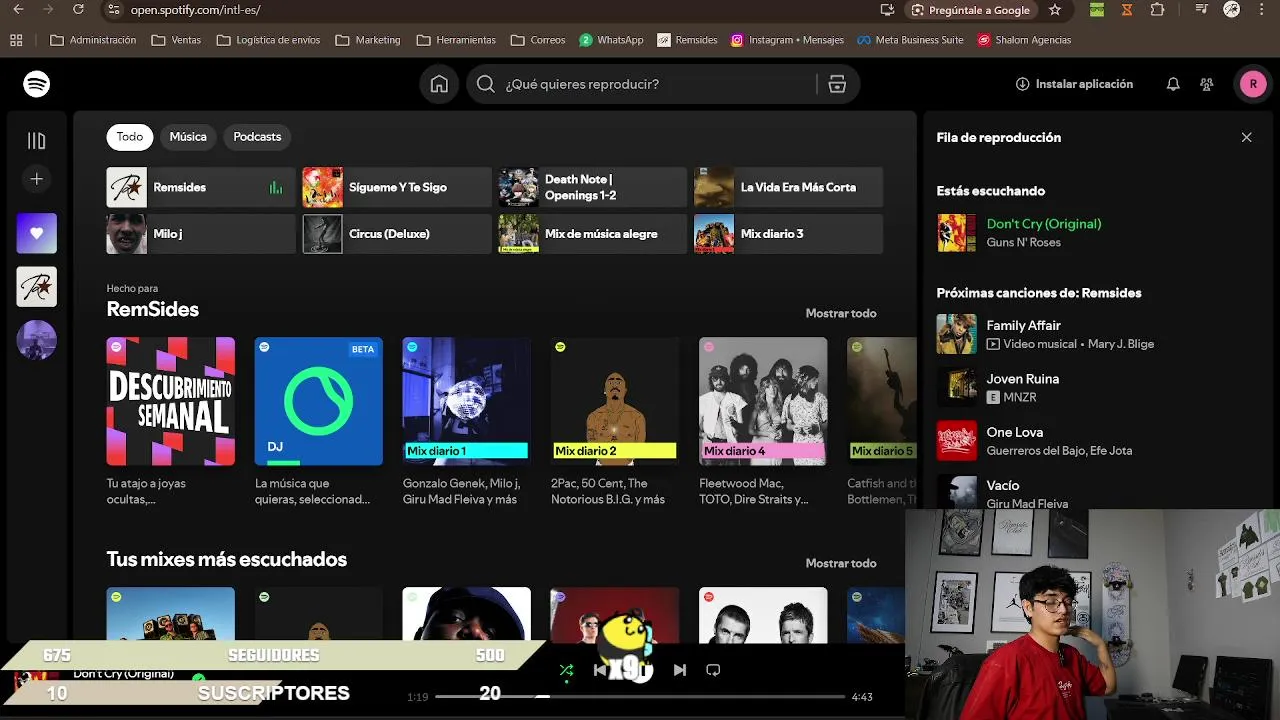Screen dimensions: 1280x720
Task: Show all in Tus mixes más escuchados
Action: coord(841,563)
